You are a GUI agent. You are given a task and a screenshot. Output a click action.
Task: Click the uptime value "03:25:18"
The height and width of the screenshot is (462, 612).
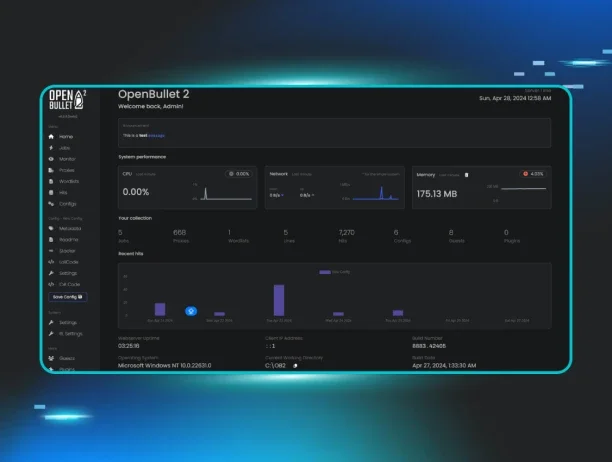(129, 346)
